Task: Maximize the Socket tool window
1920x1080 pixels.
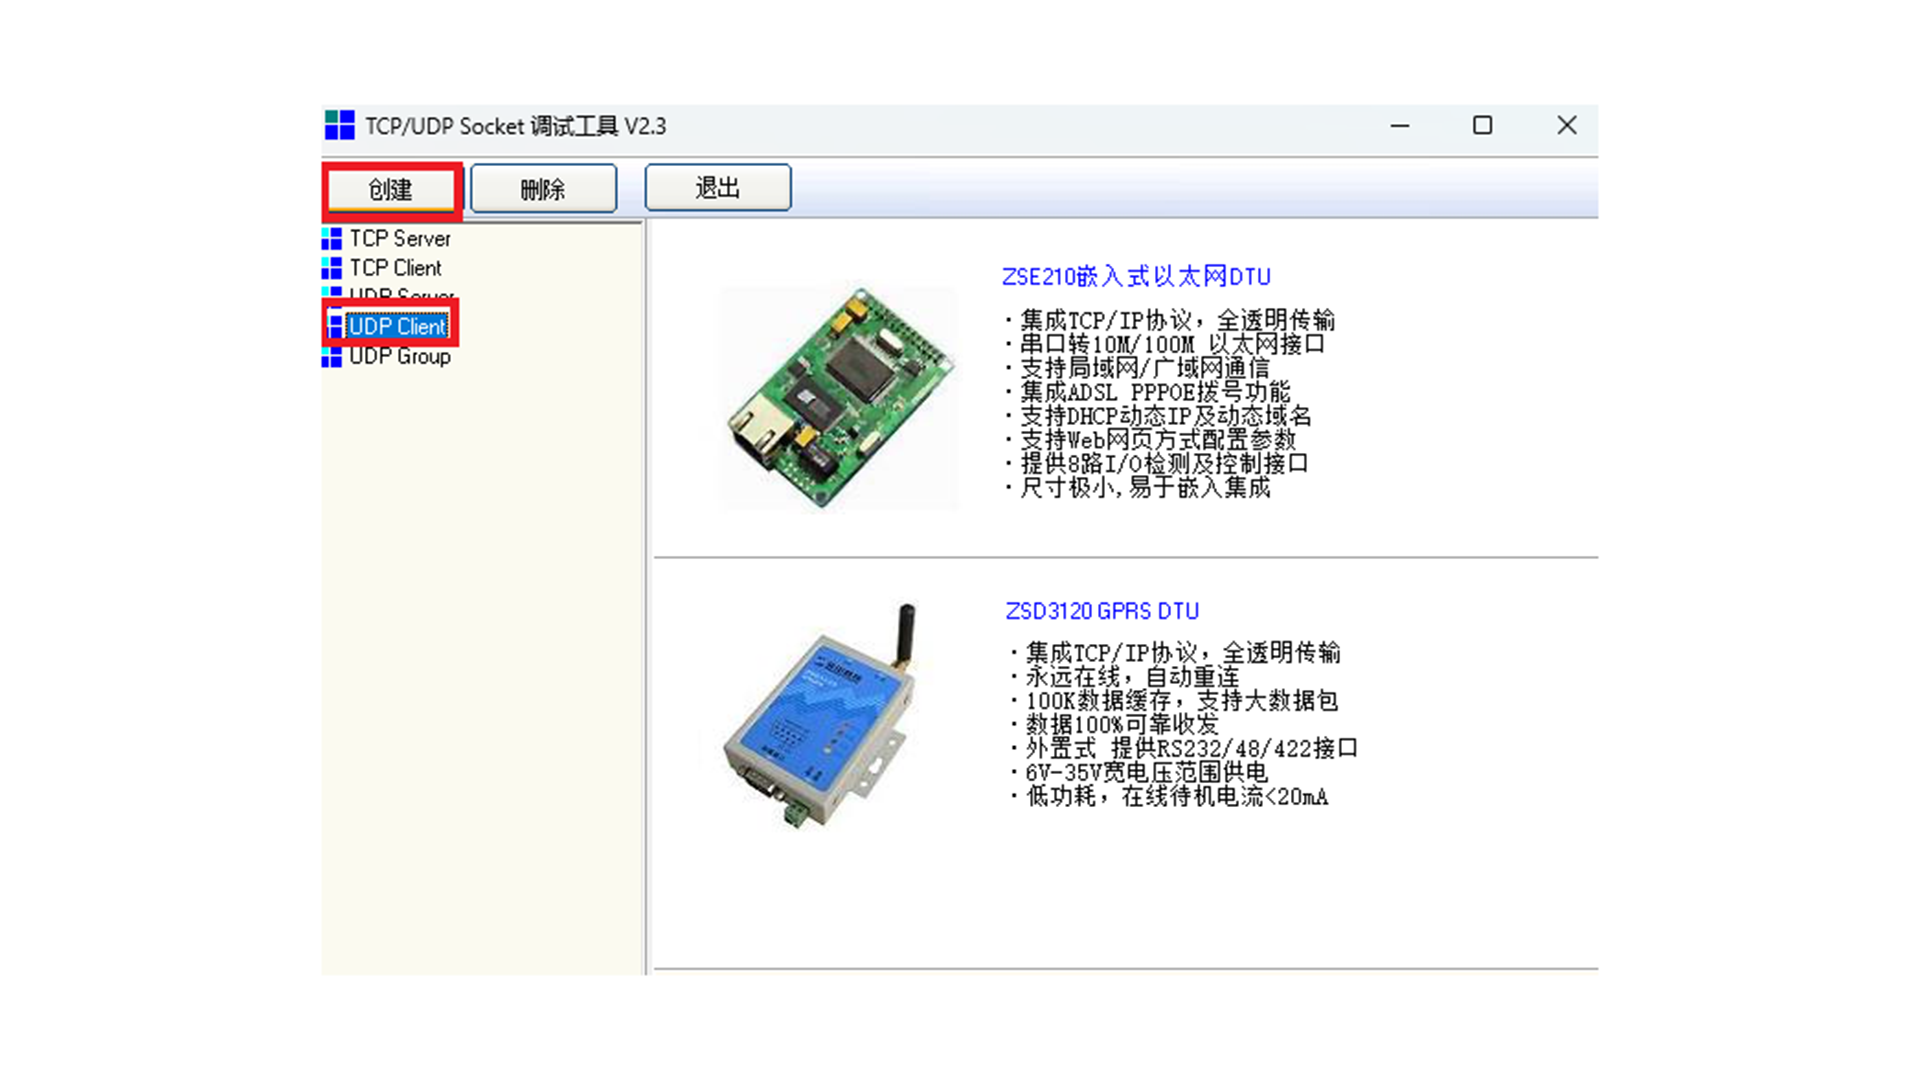Action: tap(1482, 126)
